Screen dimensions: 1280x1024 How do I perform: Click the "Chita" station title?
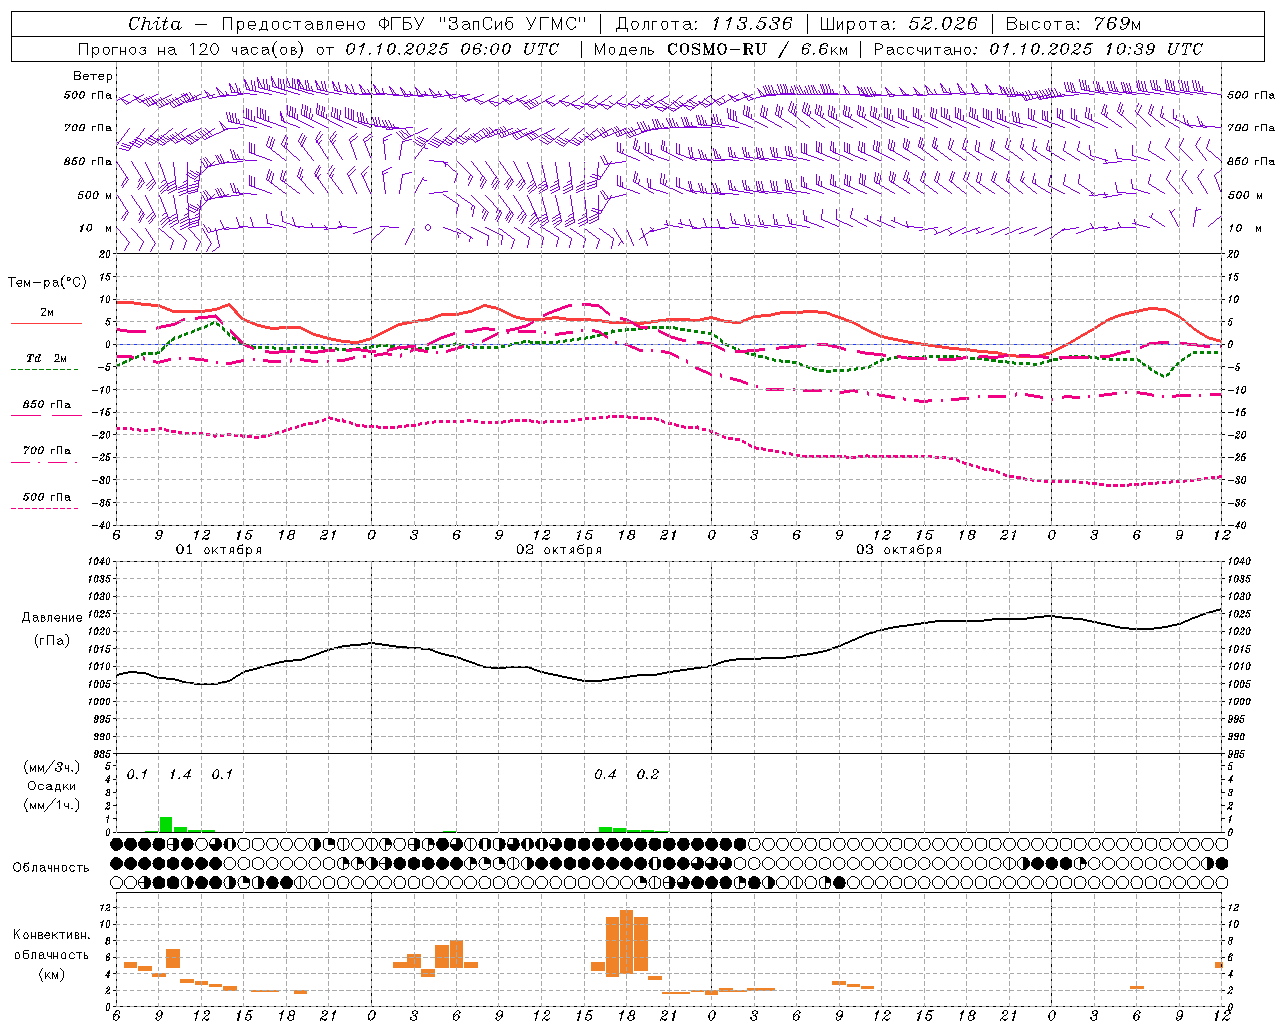pyautogui.click(x=155, y=24)
